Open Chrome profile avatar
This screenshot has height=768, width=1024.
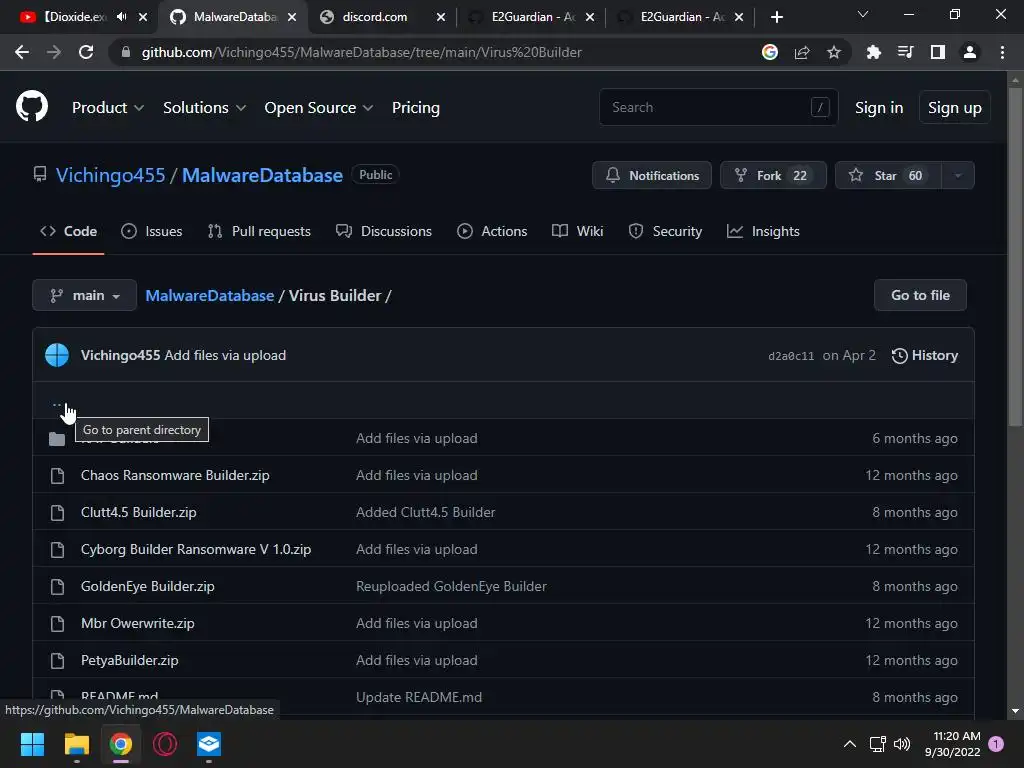970,52
